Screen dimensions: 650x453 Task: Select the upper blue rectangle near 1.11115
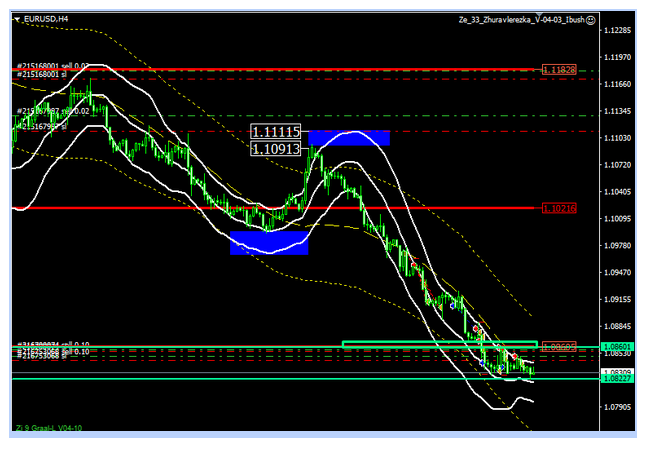tap(348, 138)
